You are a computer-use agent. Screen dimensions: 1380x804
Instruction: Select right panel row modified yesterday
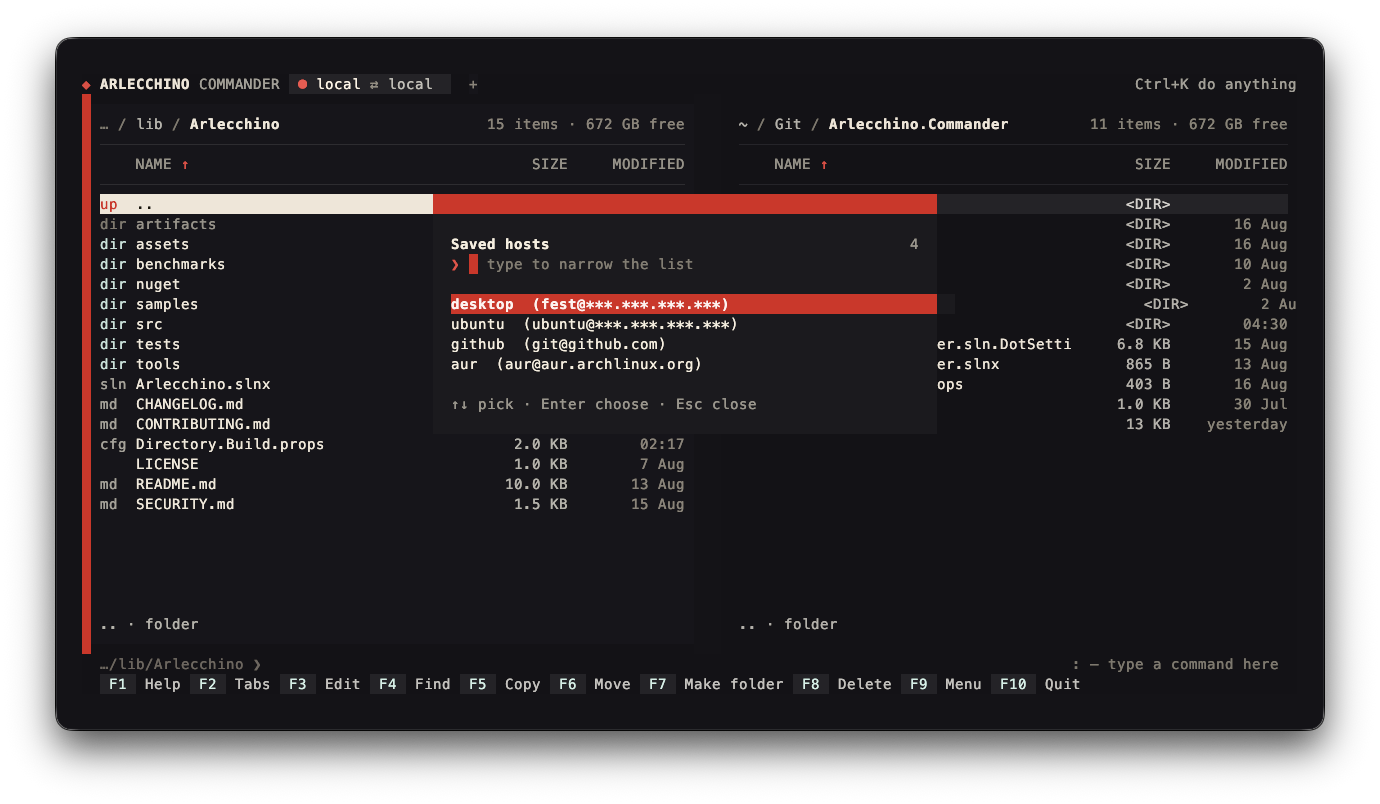1113,424
